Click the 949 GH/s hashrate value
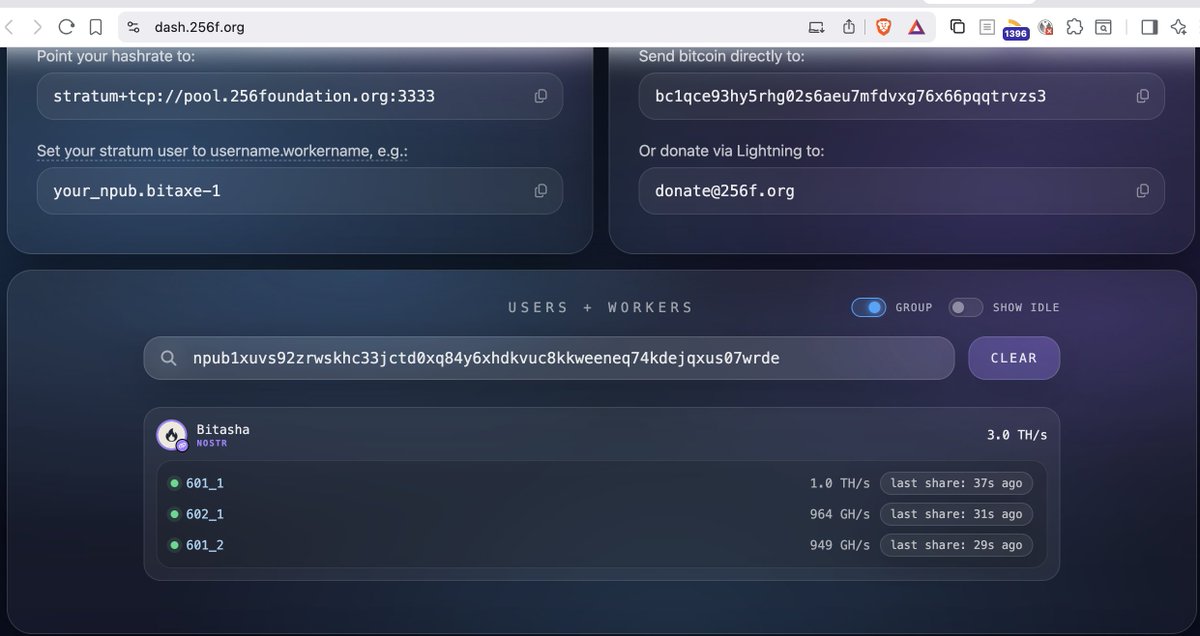 point(840,545)
